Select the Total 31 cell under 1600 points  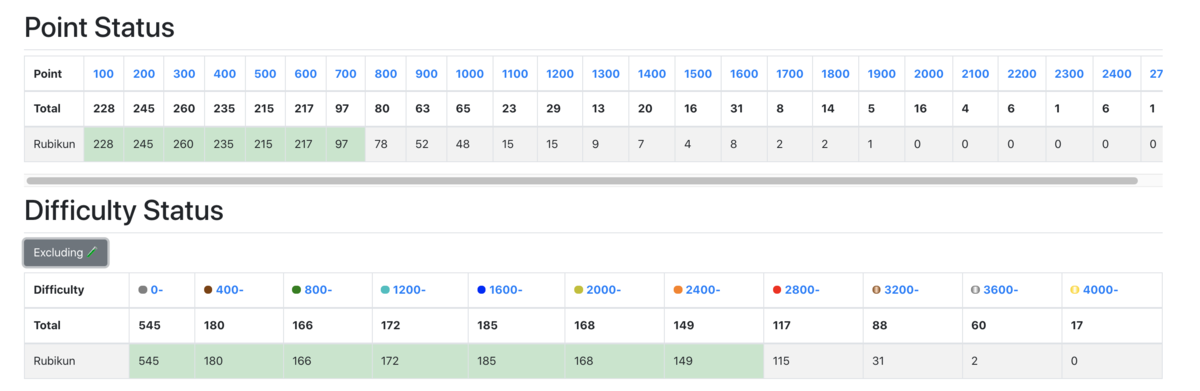pyautogui.click(x=744, y=108)
